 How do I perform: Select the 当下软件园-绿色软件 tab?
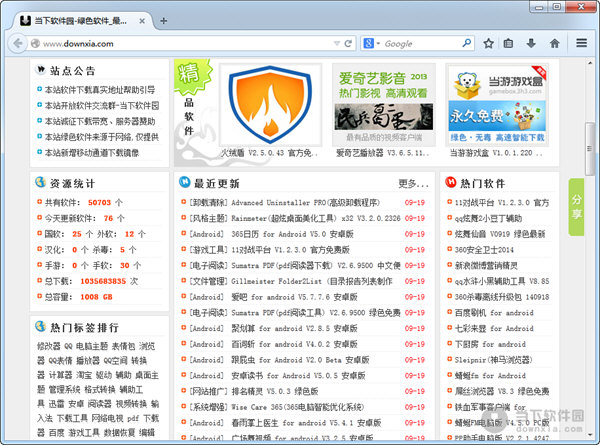pyautogui.click(x=80, y=21)
